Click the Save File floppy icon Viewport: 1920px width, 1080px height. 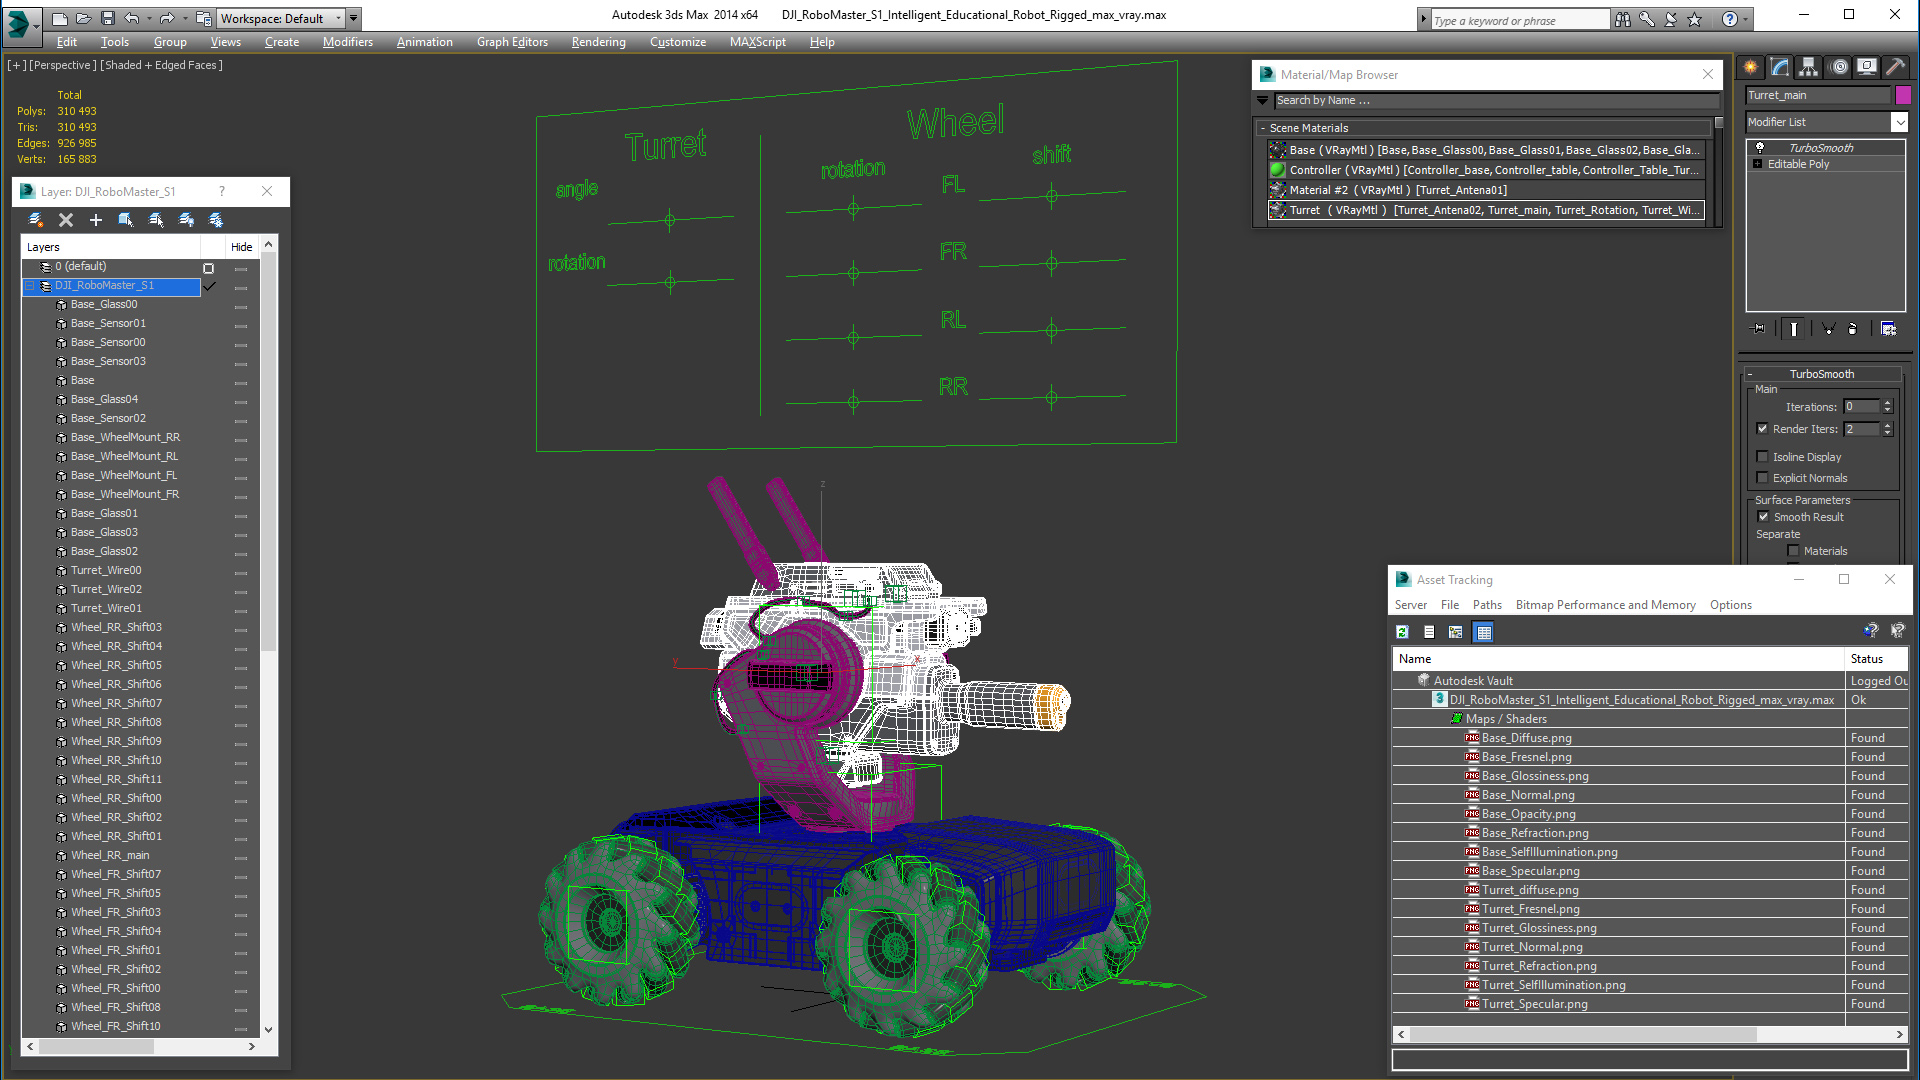click(x=108, y=18)
